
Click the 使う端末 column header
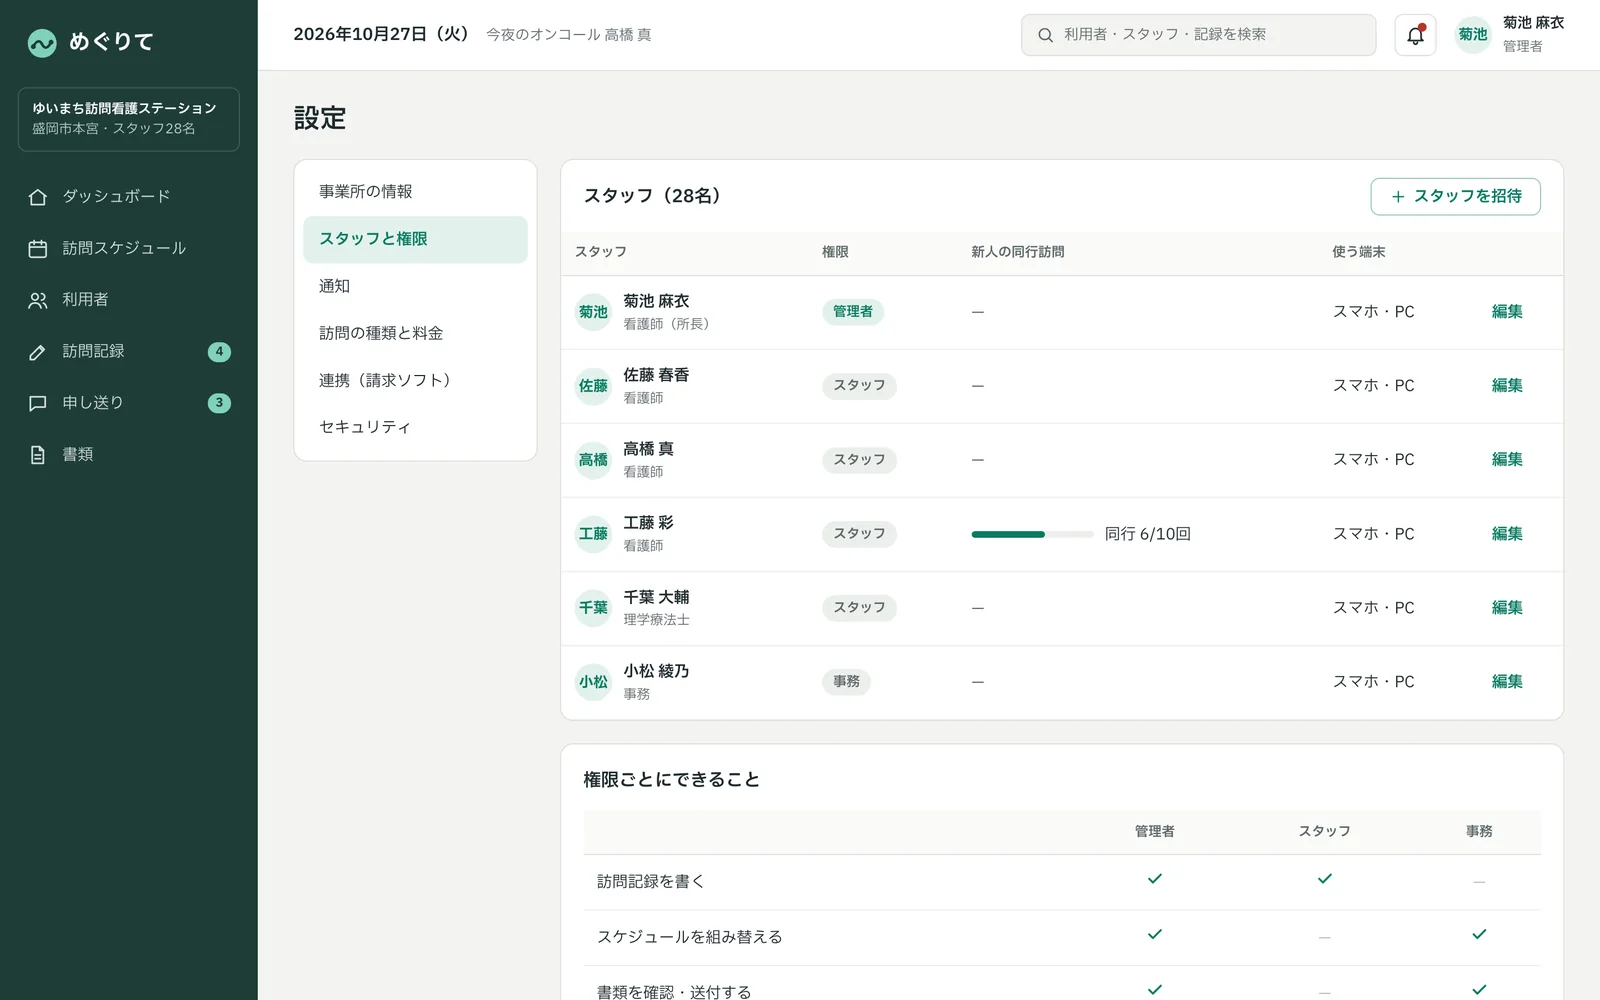pos(1358,253)
